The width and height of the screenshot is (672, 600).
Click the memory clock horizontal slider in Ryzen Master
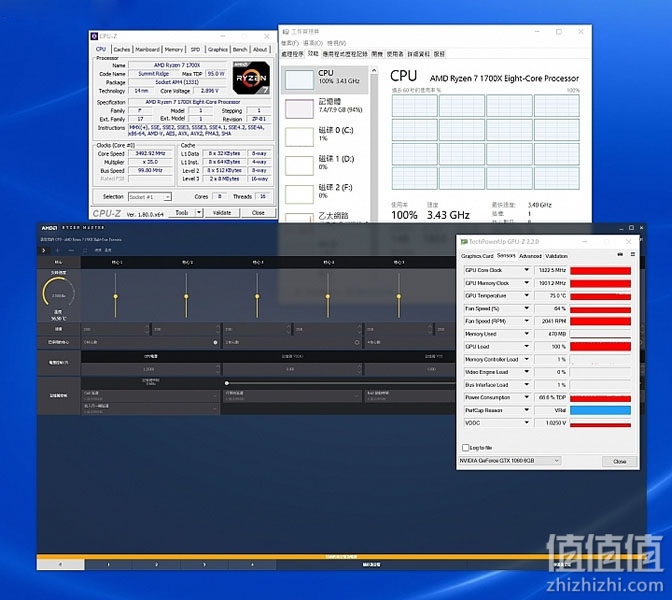[x=340, y=383]
